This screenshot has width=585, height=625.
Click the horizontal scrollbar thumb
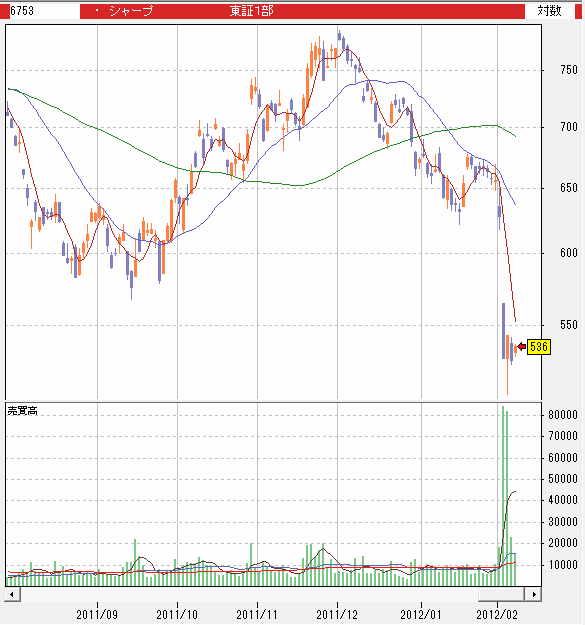501,594
